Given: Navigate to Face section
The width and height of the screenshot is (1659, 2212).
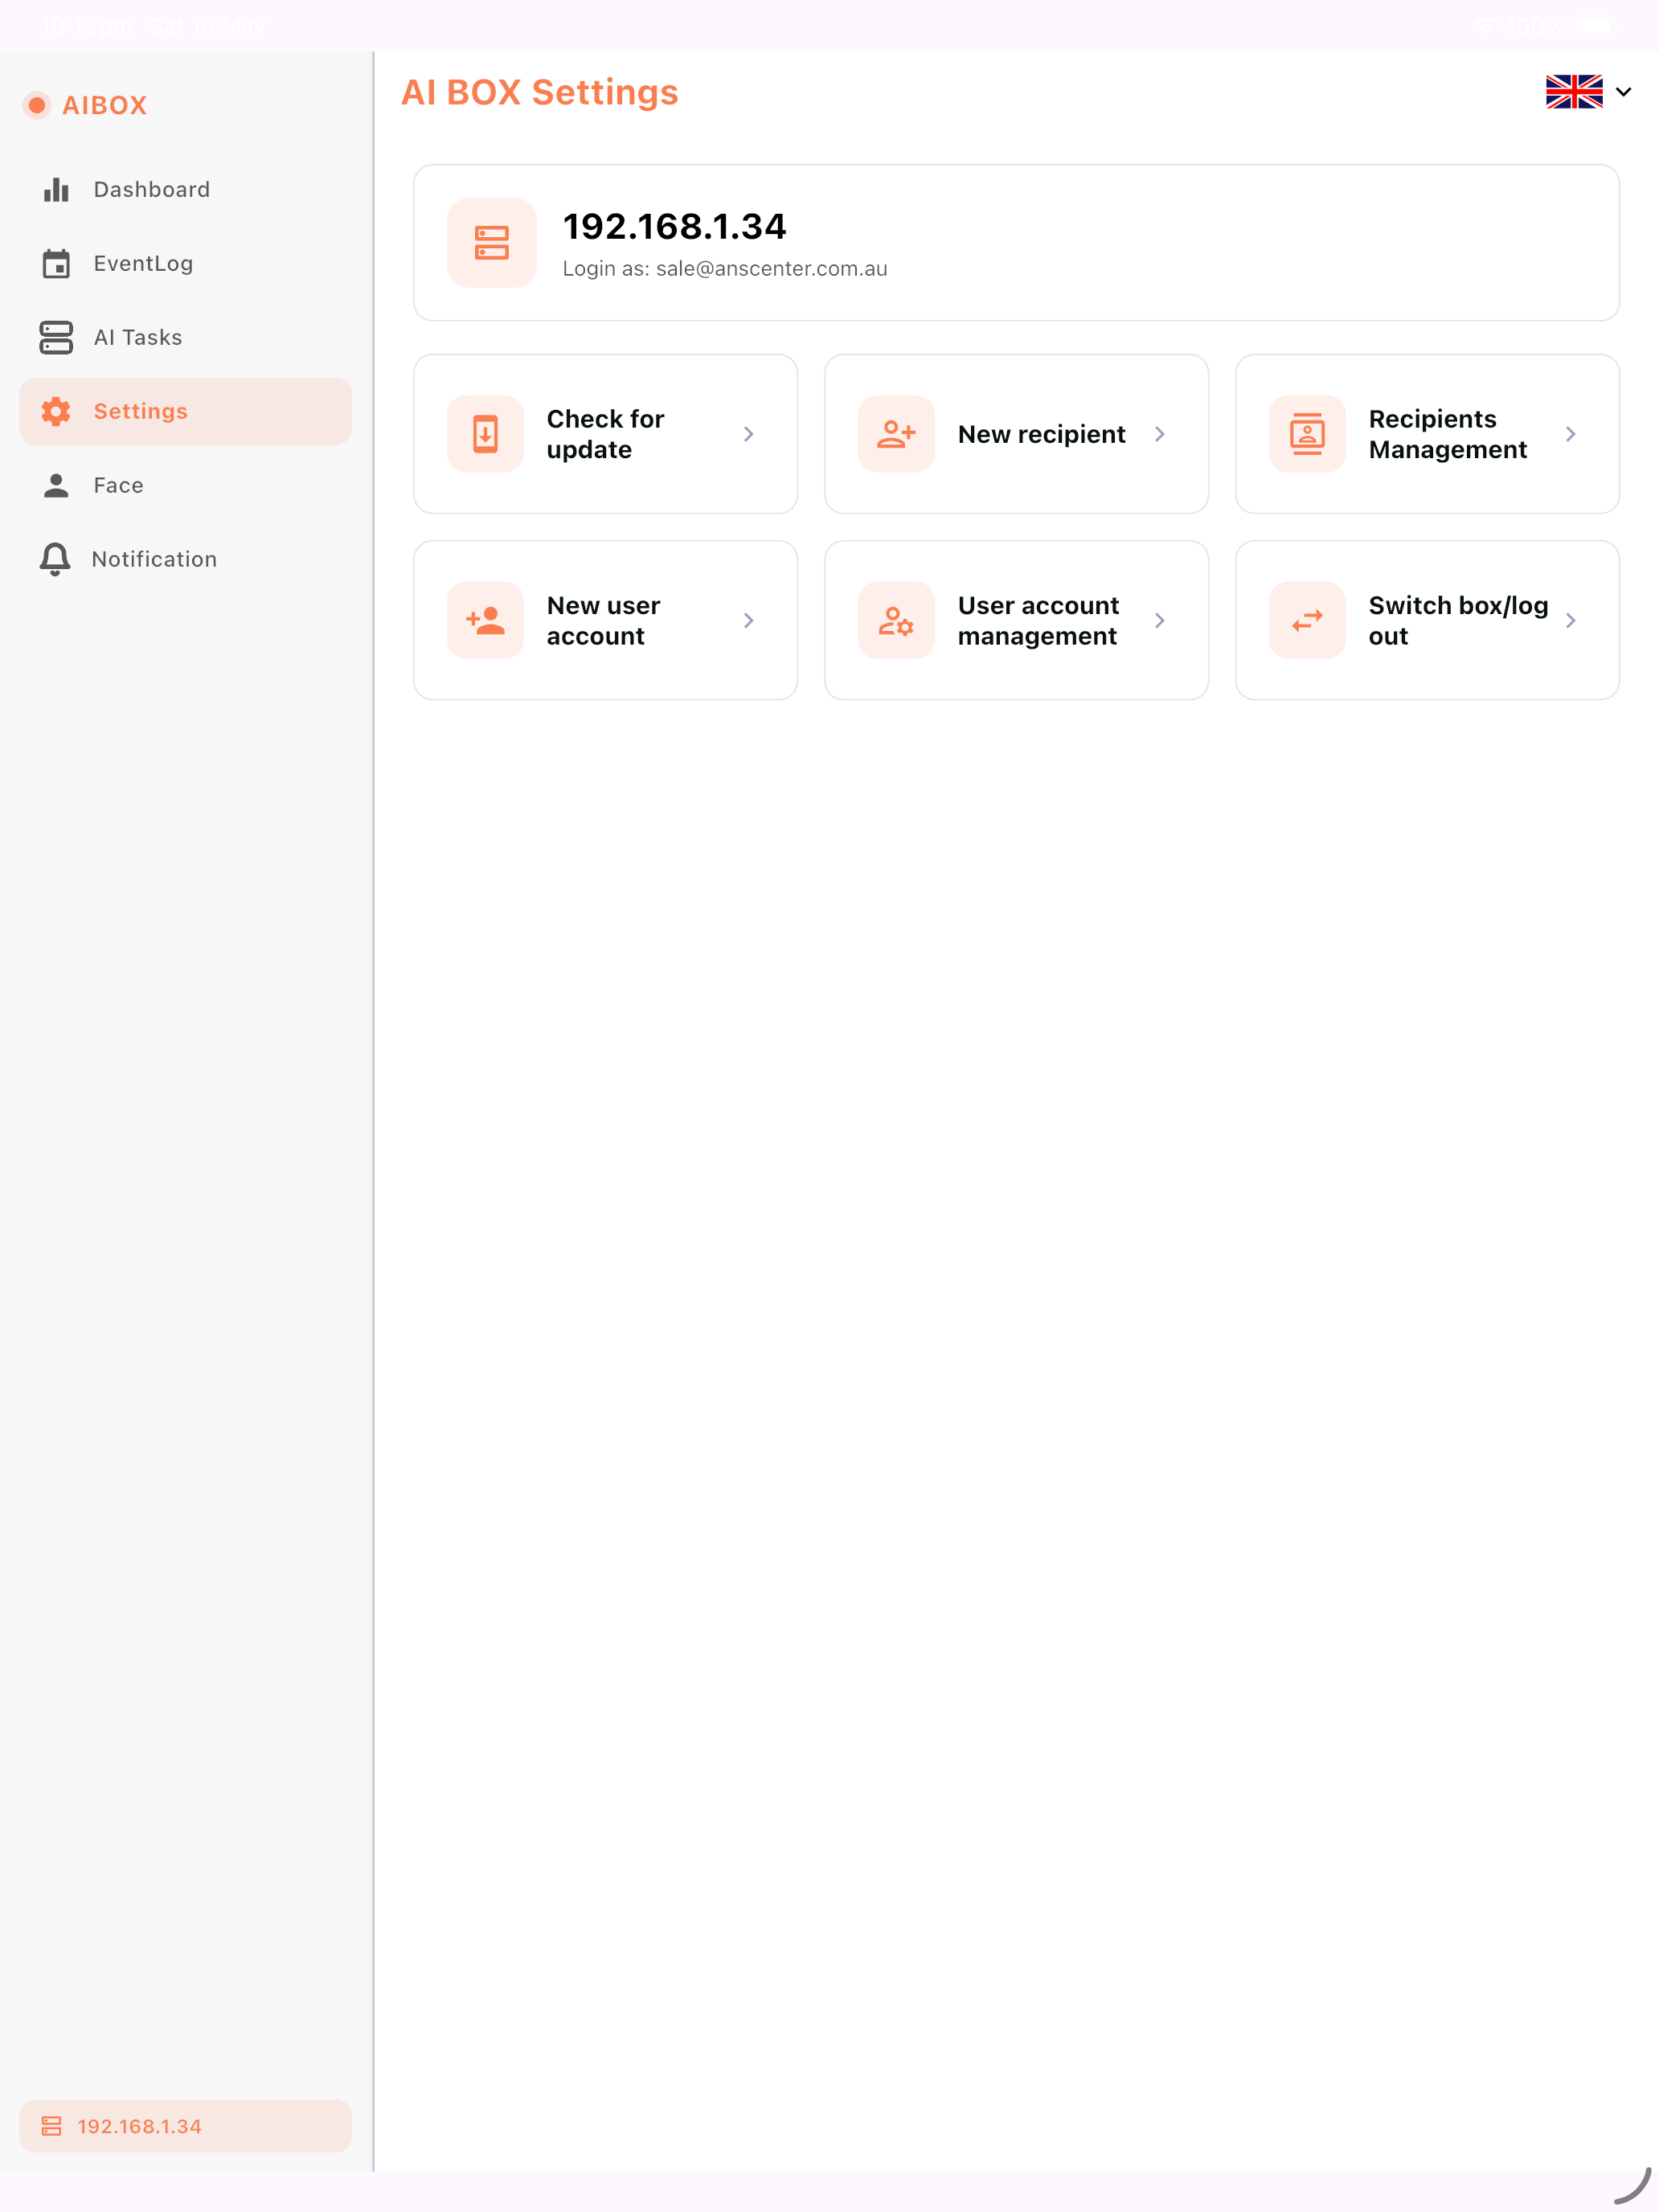Looking at the screenshot, I should (x=186, y=485).
